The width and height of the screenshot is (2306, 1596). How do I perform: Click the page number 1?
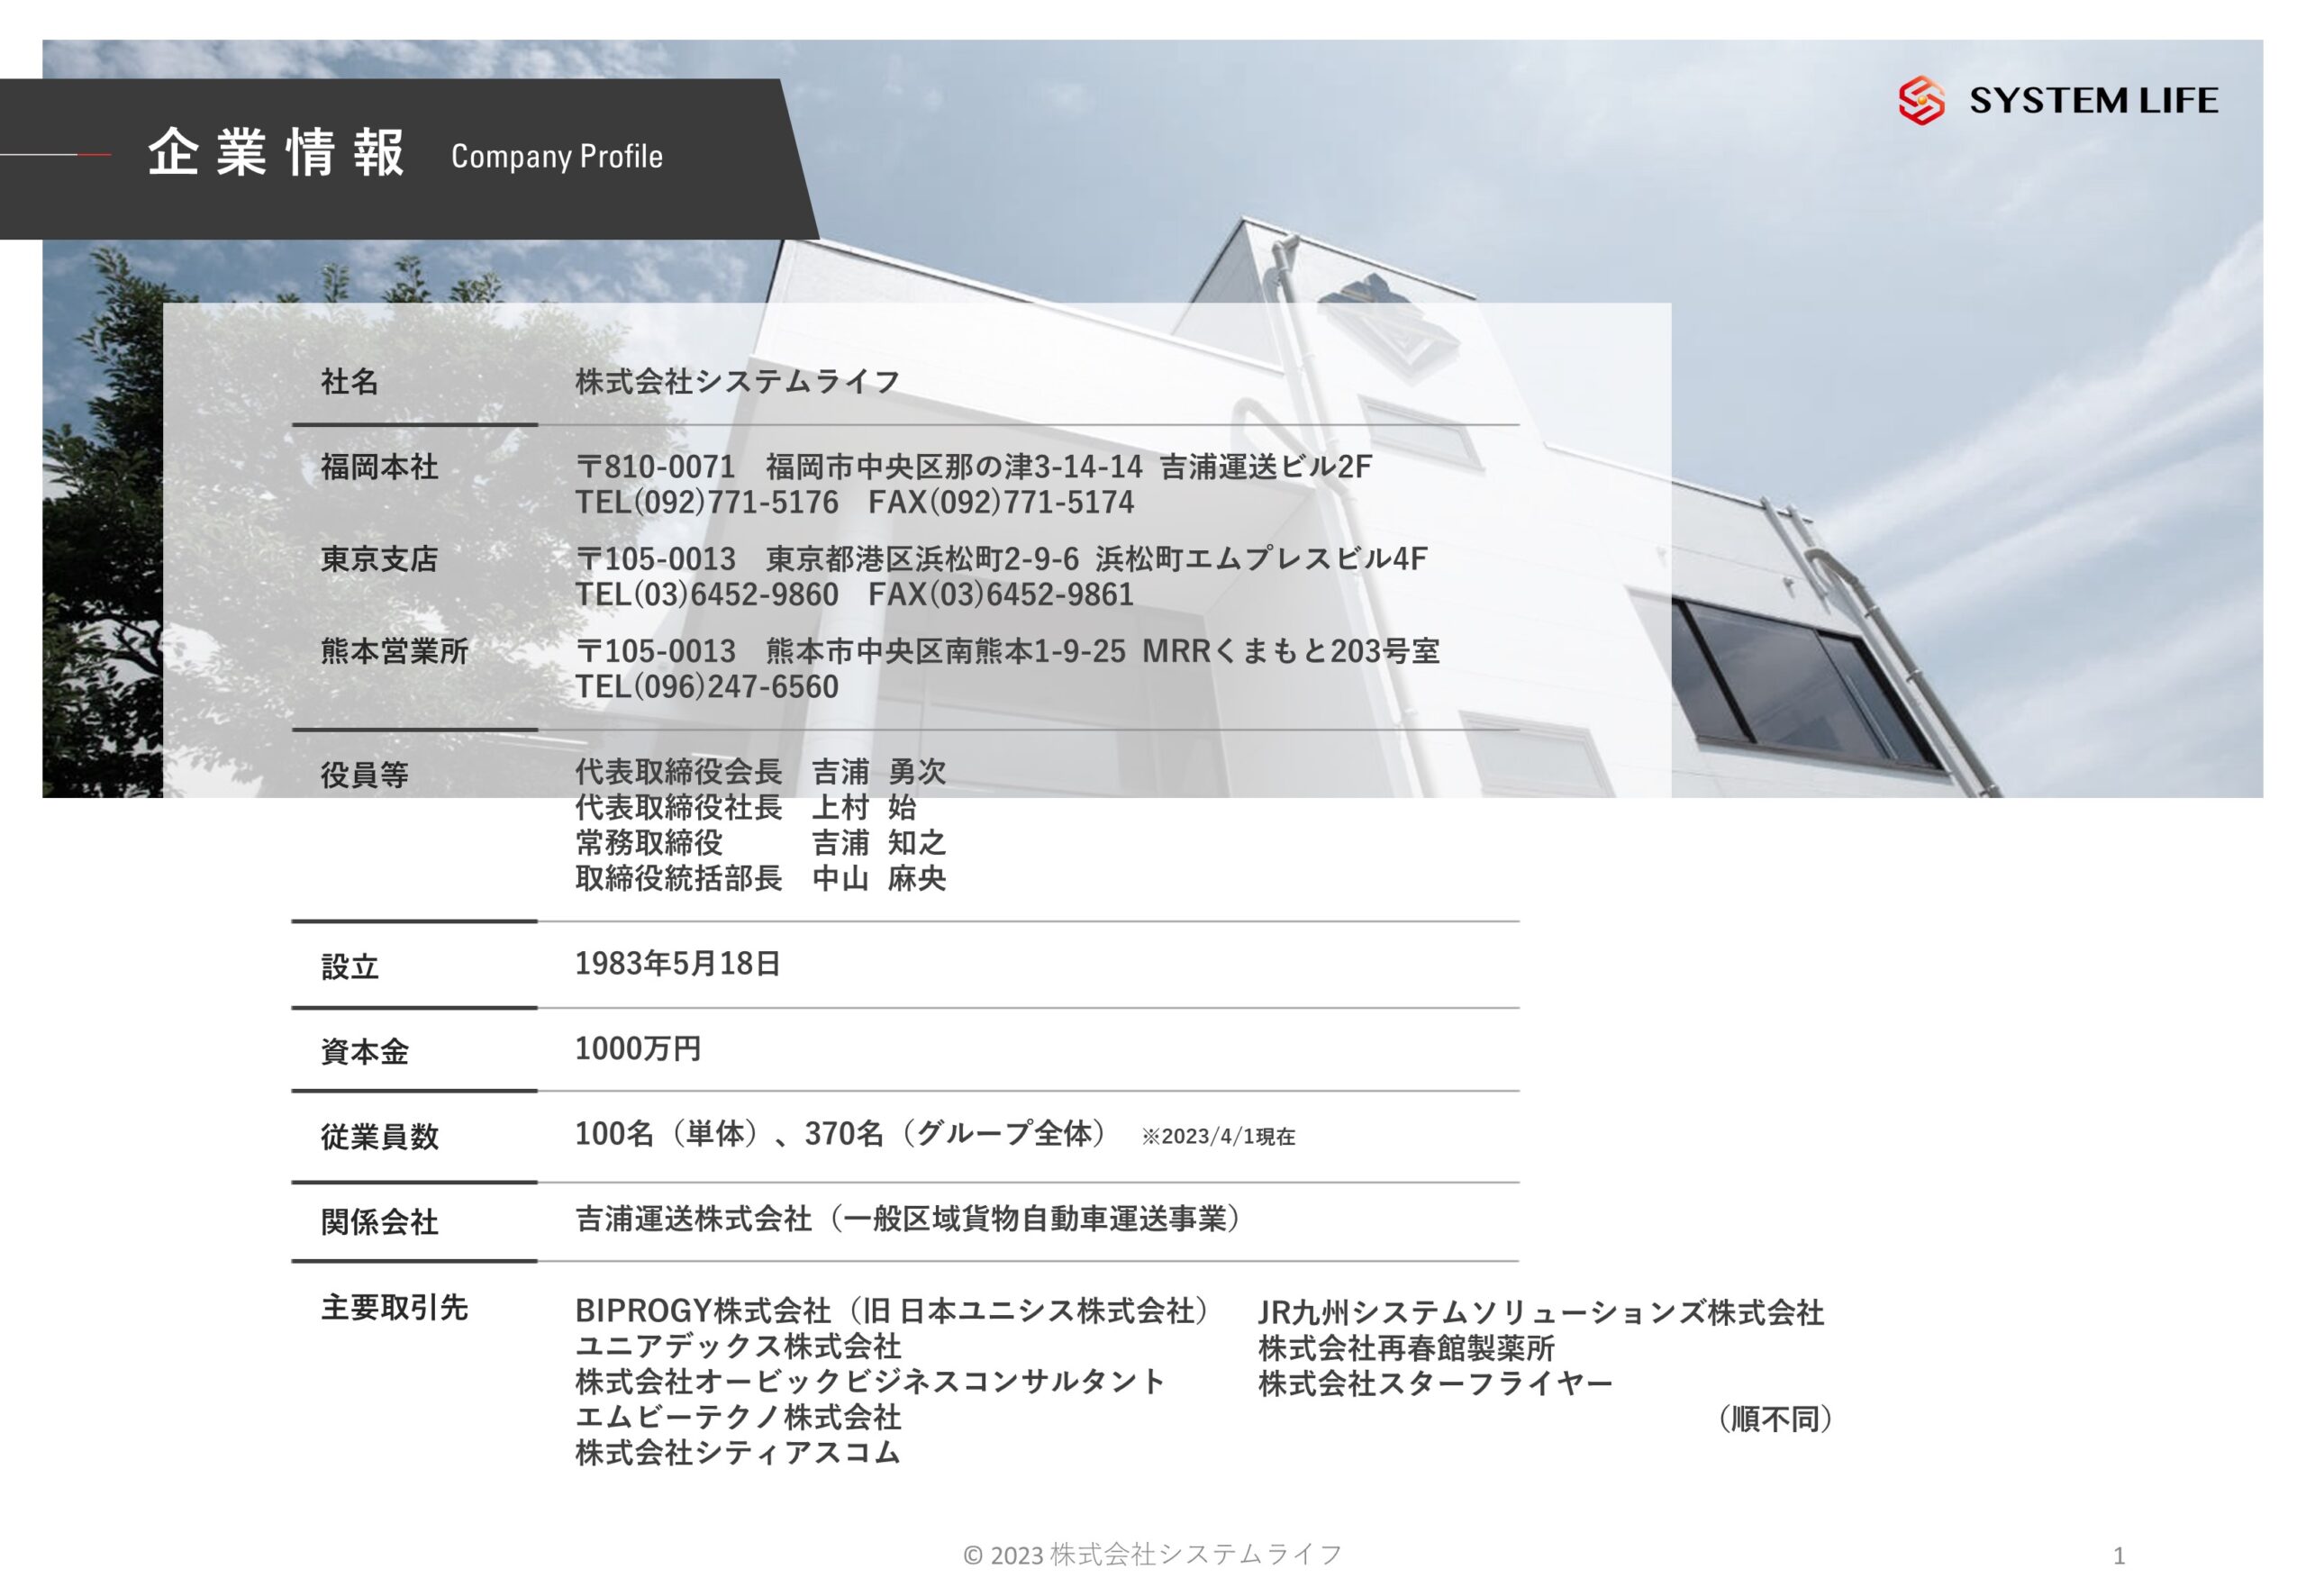coord(2119,1556)
